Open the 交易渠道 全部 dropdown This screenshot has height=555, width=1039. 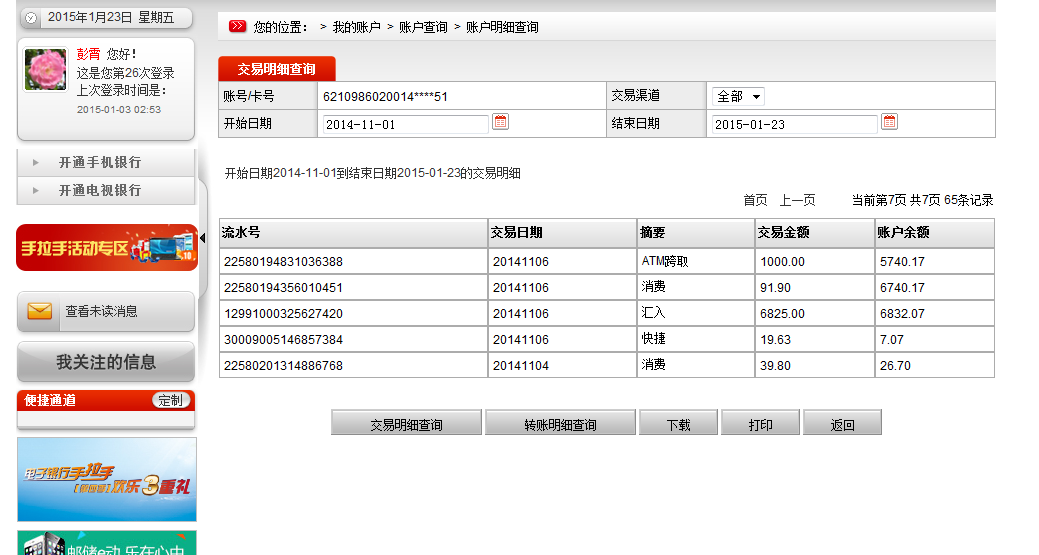coord(738,97)
